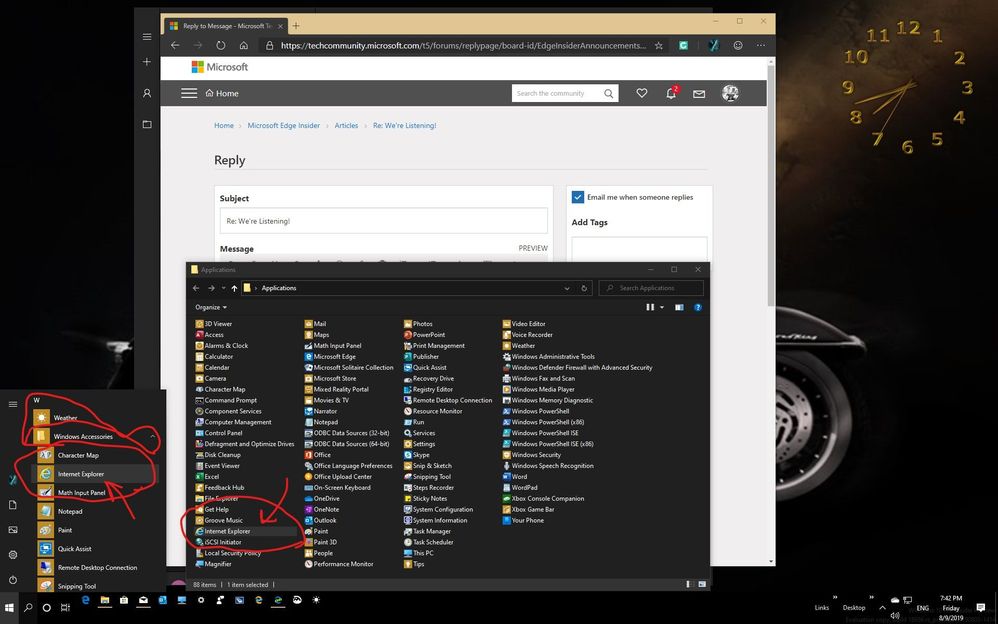Go back using Edge's back arrow
Screen dimensions: 998x624
(x=175, y=45)
